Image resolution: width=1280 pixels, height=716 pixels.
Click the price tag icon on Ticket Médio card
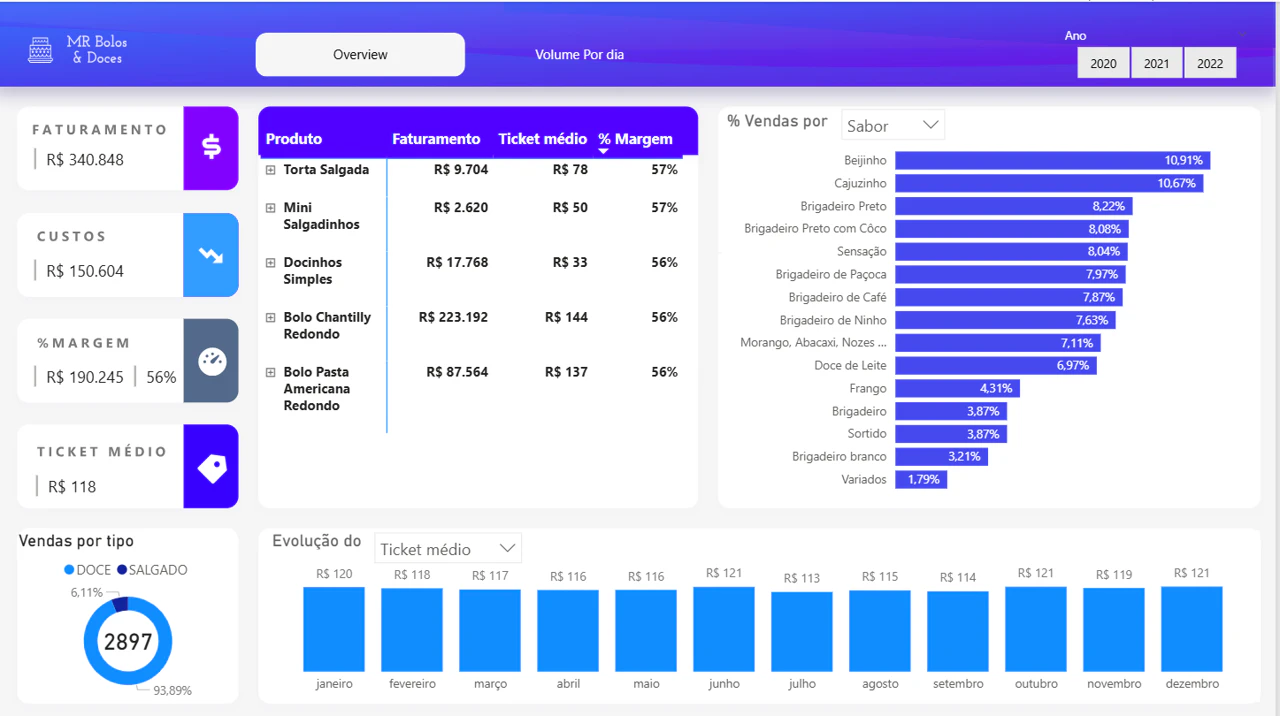(212, 467)
